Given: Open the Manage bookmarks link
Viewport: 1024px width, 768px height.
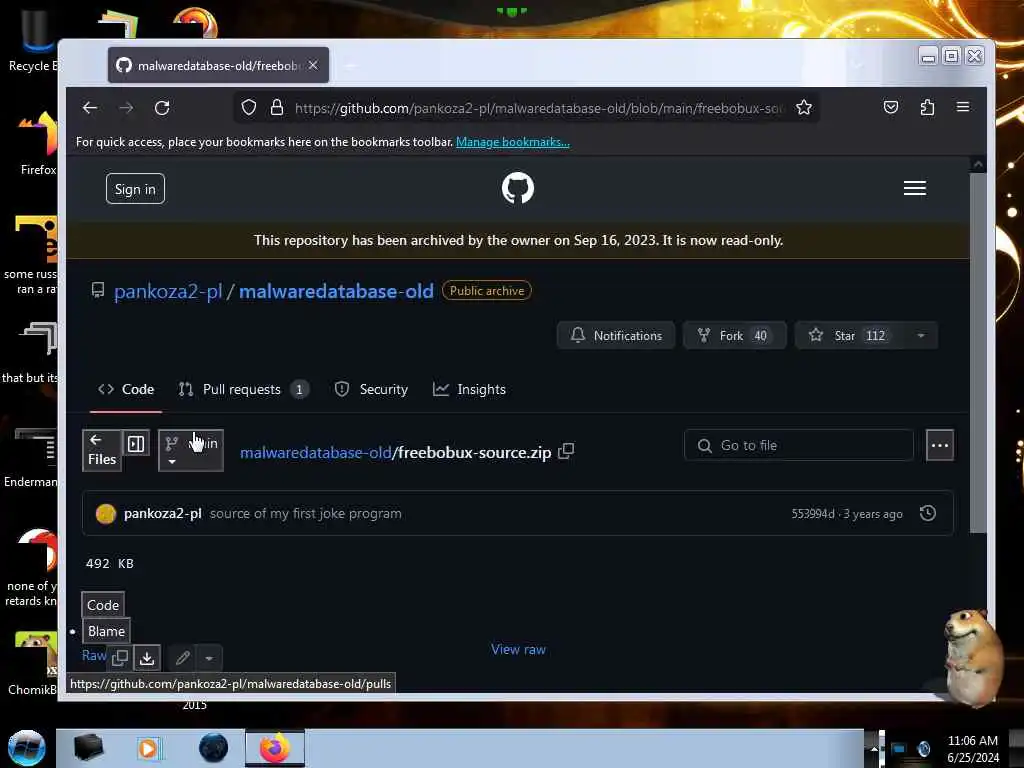Looking at the screenshot, I should point(513,142).
